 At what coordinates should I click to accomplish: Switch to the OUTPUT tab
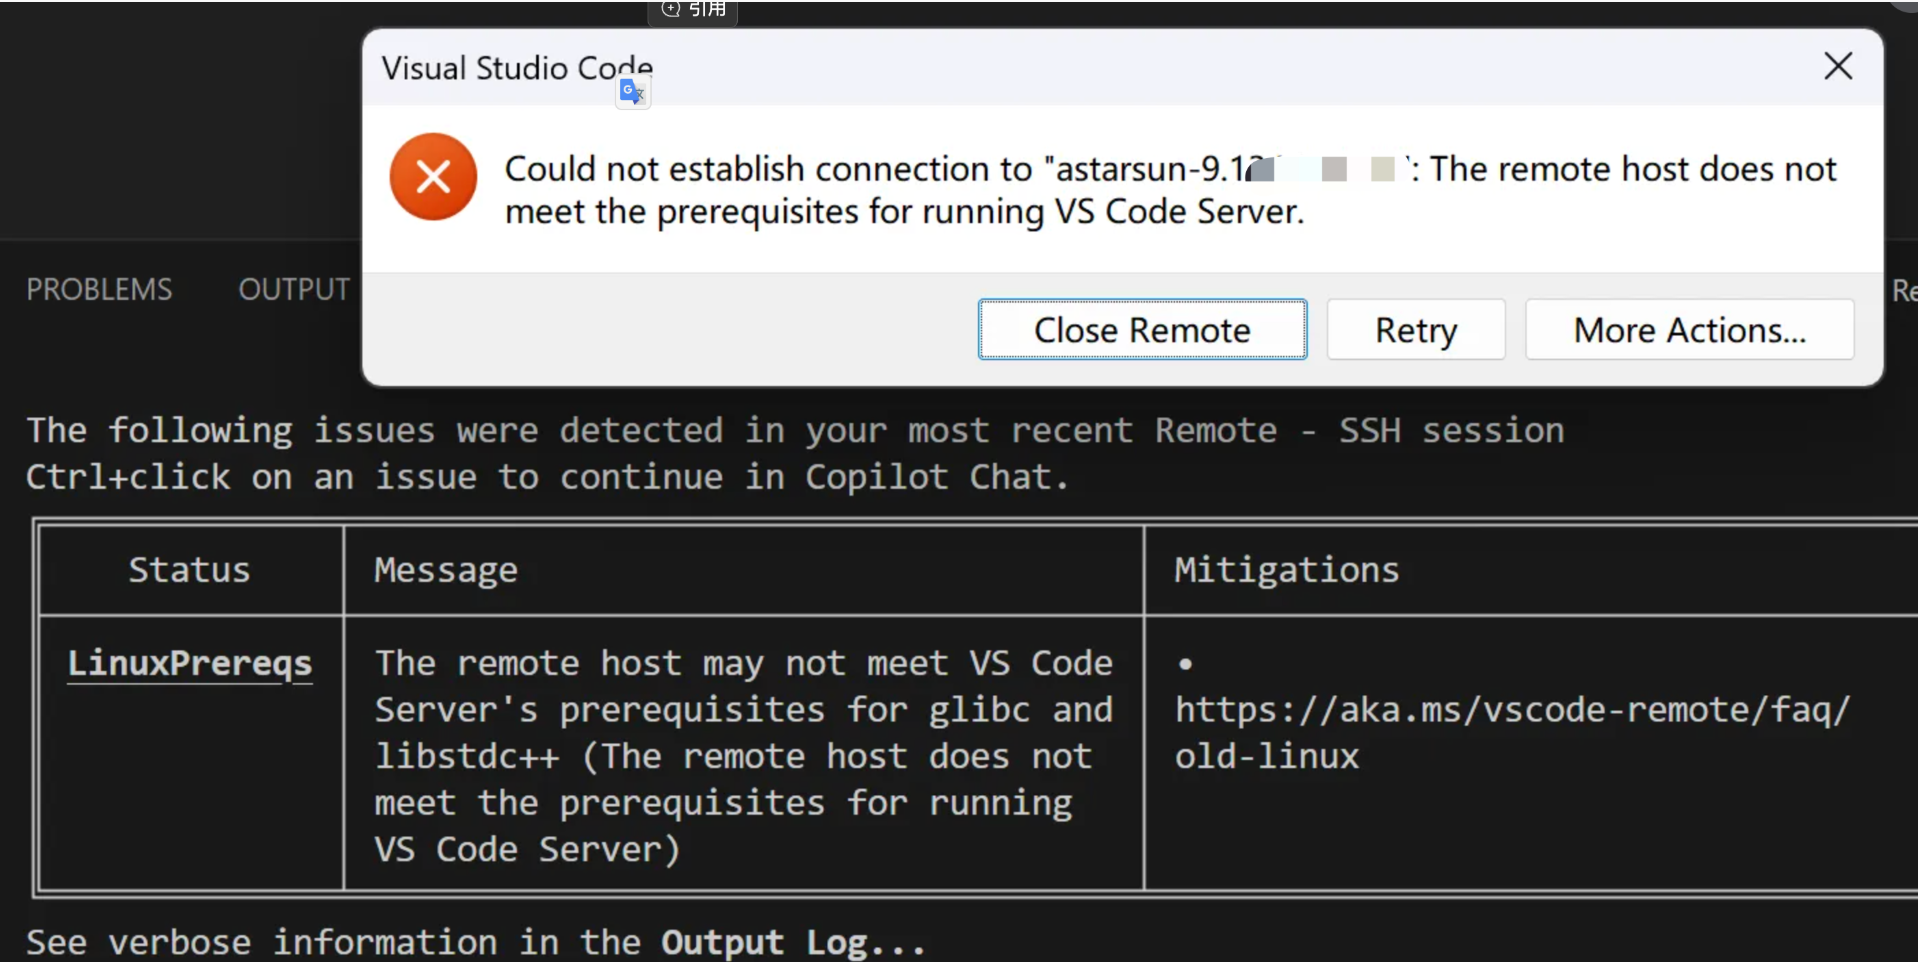coord(294,289)
